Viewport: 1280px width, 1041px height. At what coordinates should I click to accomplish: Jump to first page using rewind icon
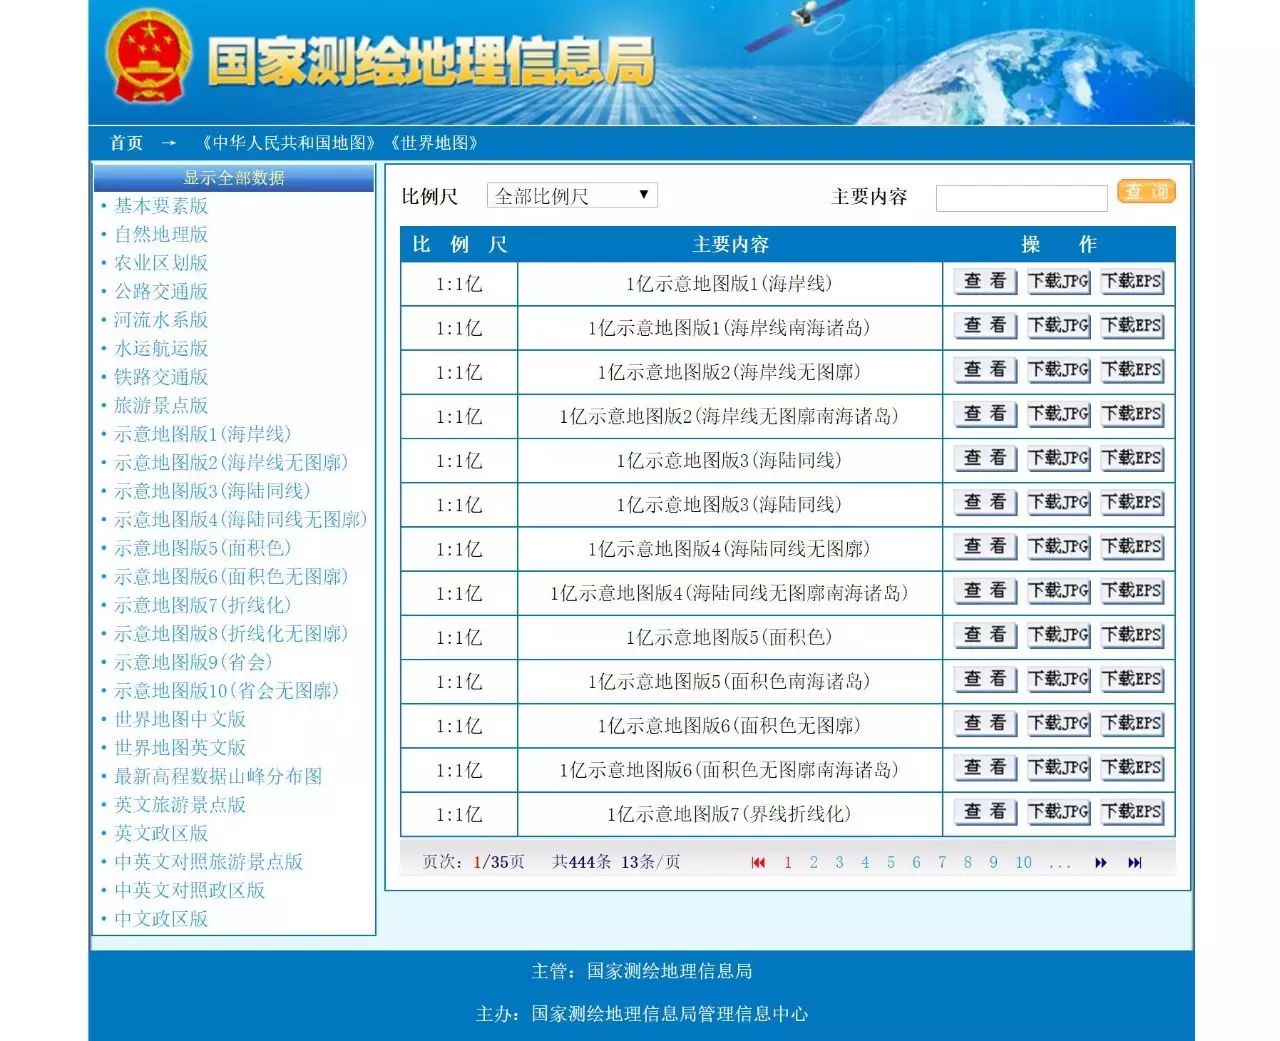tap(758, 862)
